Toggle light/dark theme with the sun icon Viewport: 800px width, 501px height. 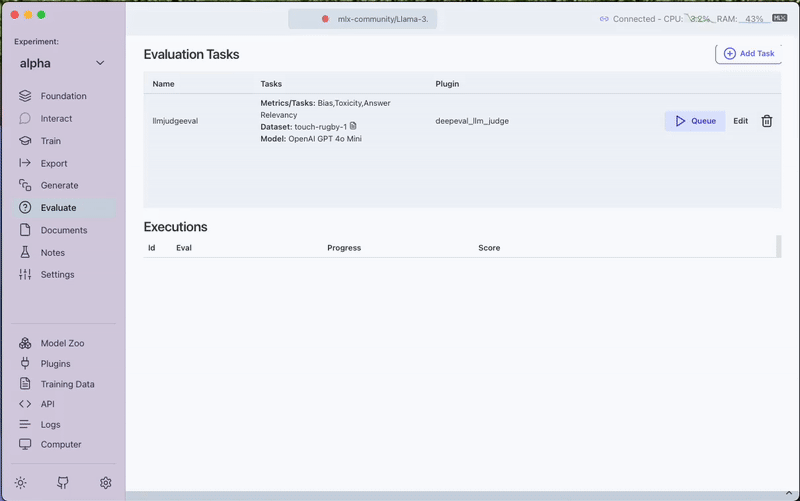pos(21,483)
